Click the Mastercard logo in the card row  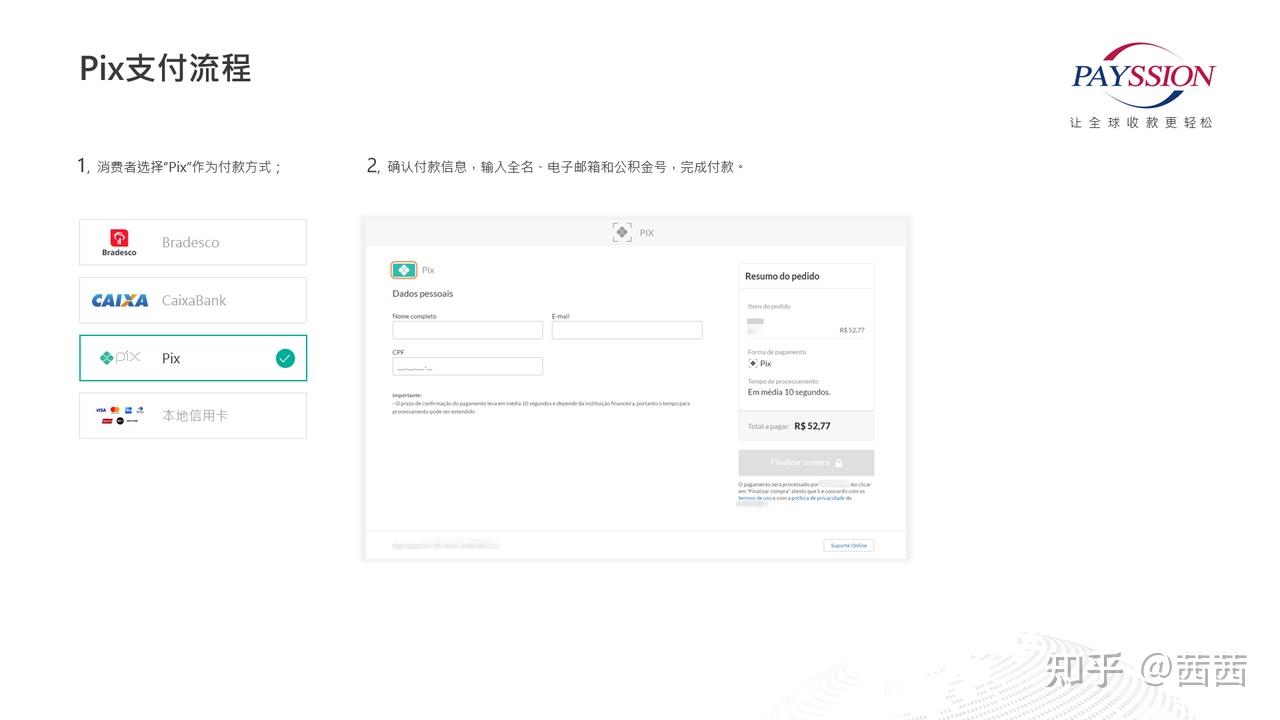[x=114, y=410]
